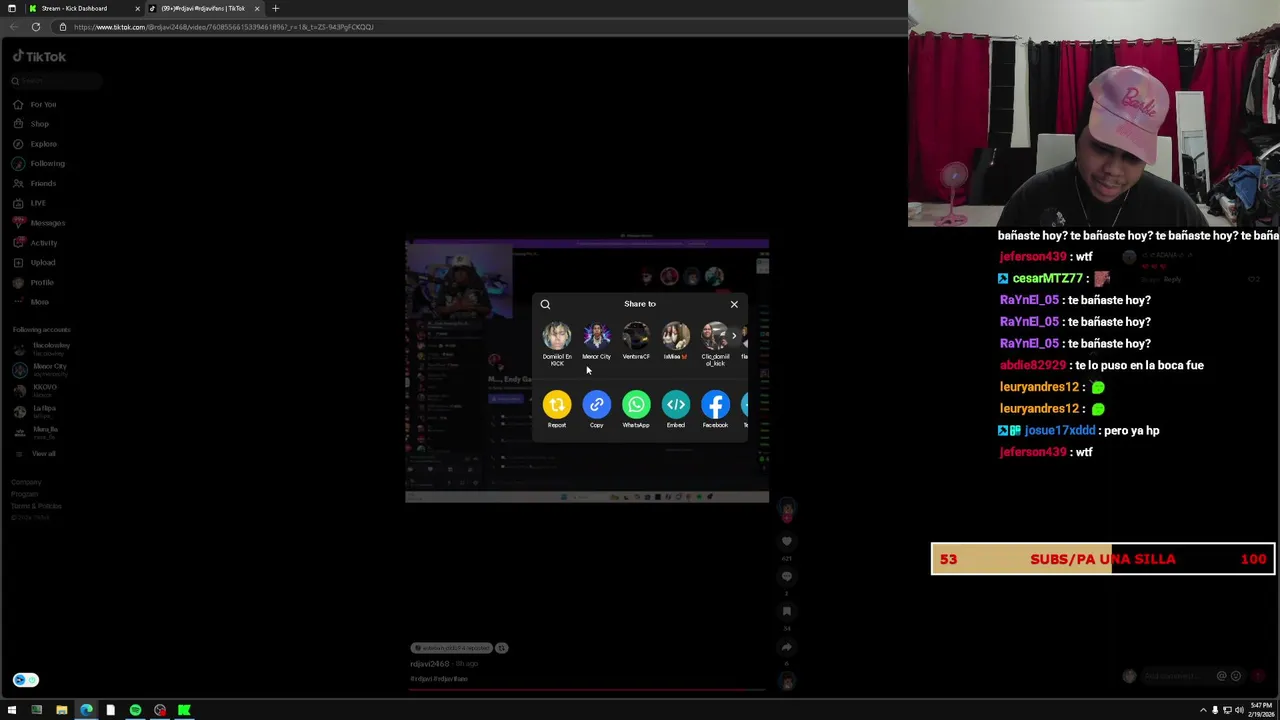1280x720 pixels.
Task: Click the share arrow icon on video
Action: click(x=787, y=647)
